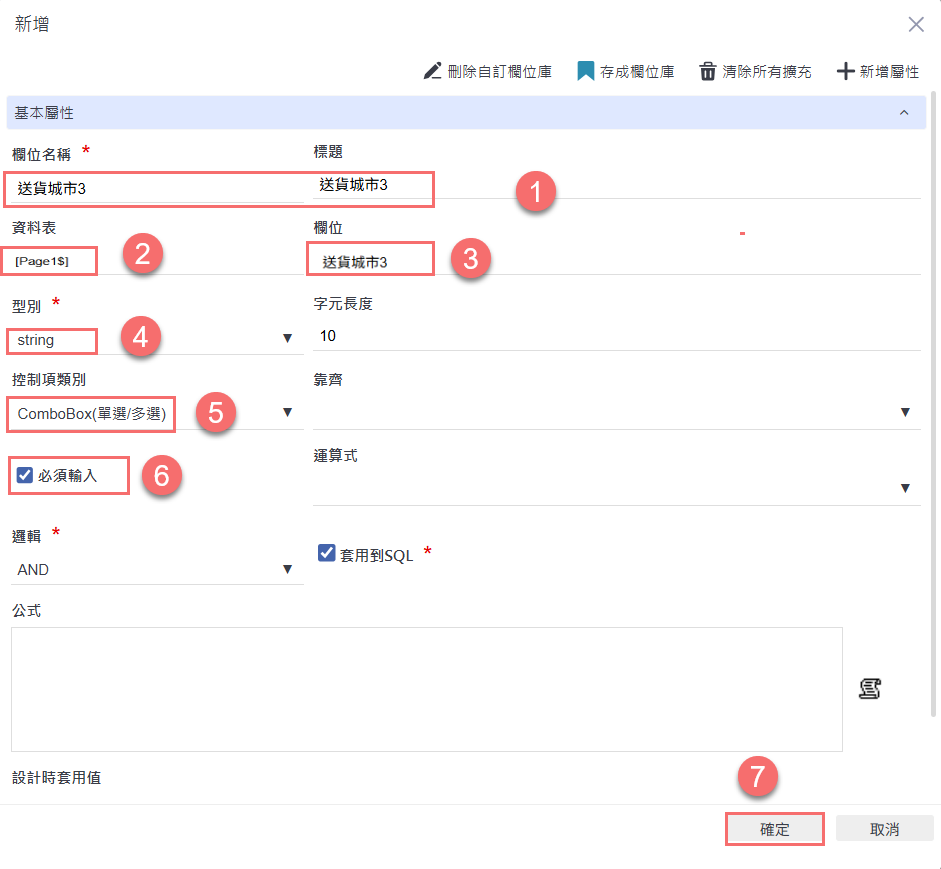
Task: Expand the 運算式 dropdown
Action: [x=905, y=488]
